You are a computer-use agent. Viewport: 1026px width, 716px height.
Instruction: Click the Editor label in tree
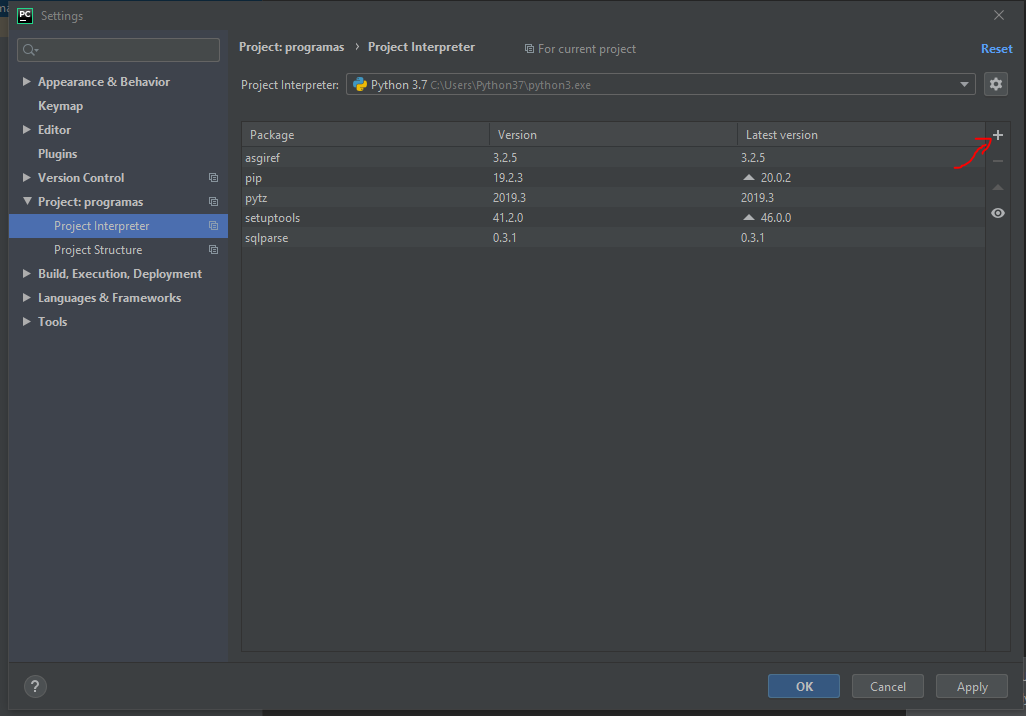pyautogui.click(x=54, y=130)
